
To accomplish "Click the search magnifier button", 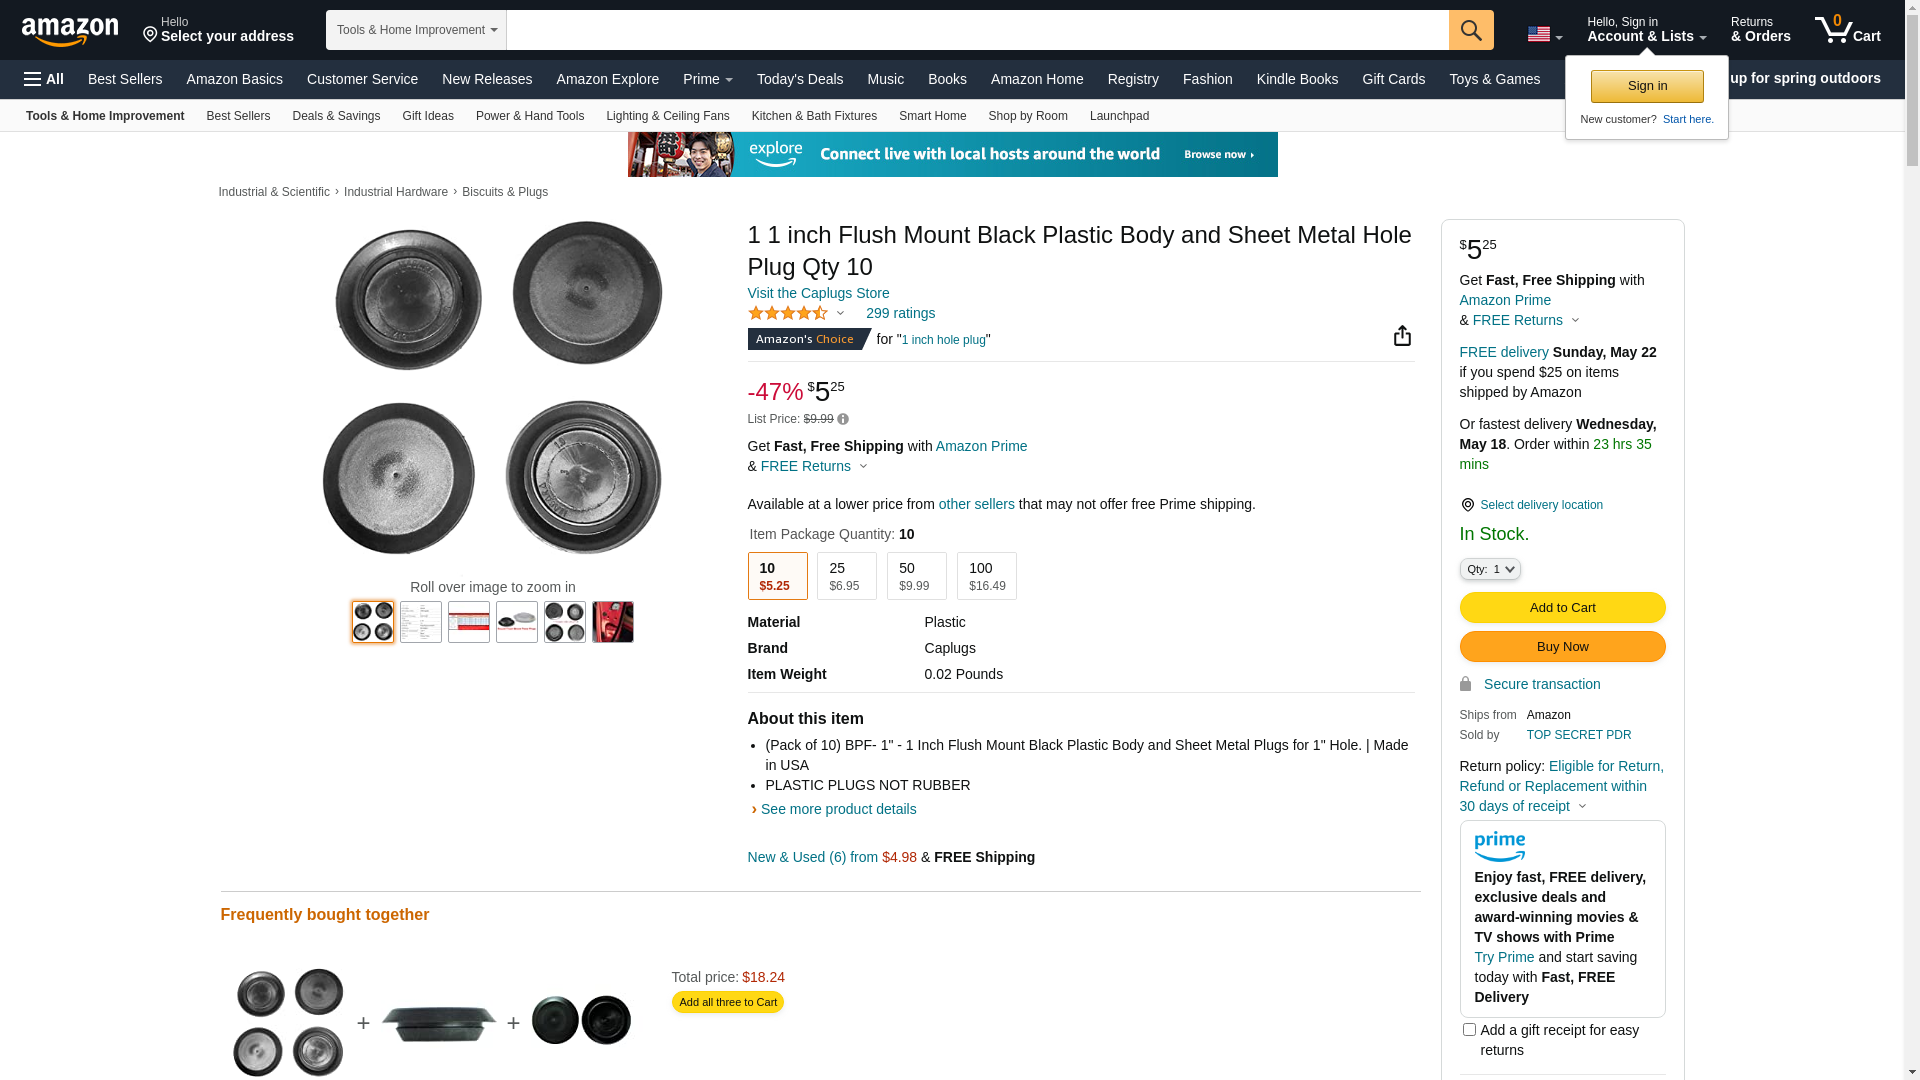I will click(x=1471, y=30).
